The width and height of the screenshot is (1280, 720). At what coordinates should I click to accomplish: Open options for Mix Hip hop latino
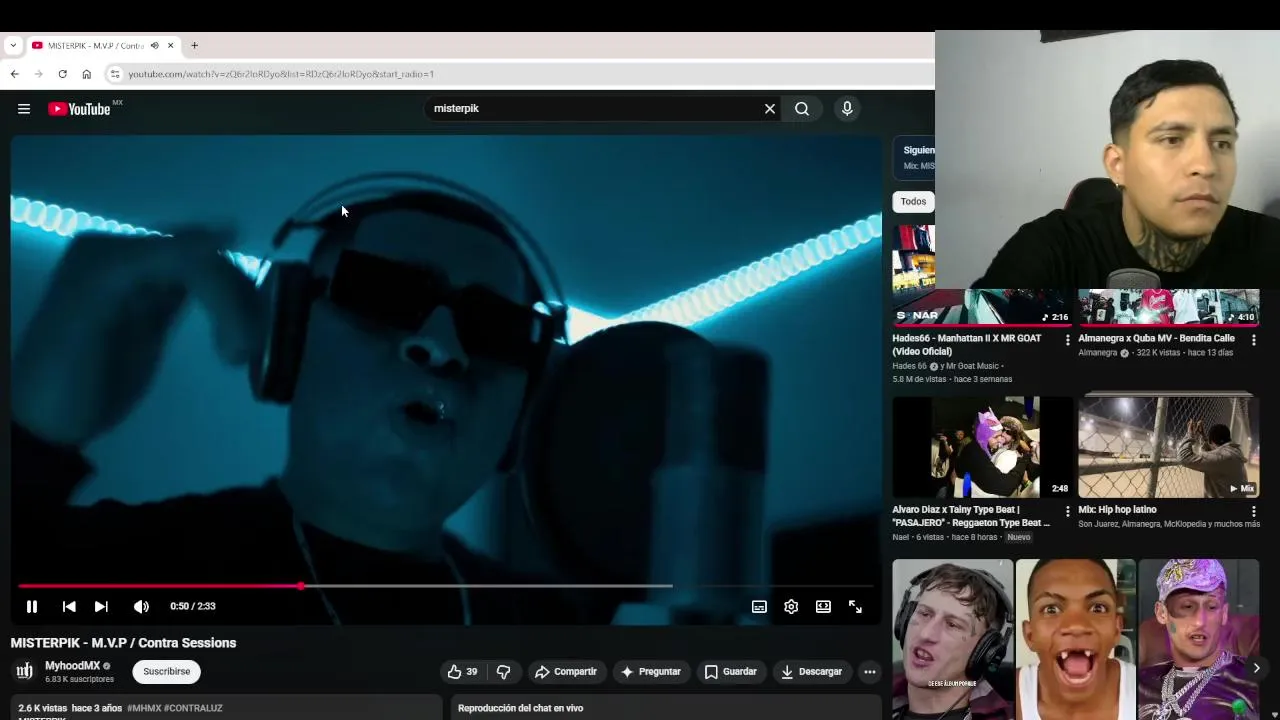(1254, 511)
